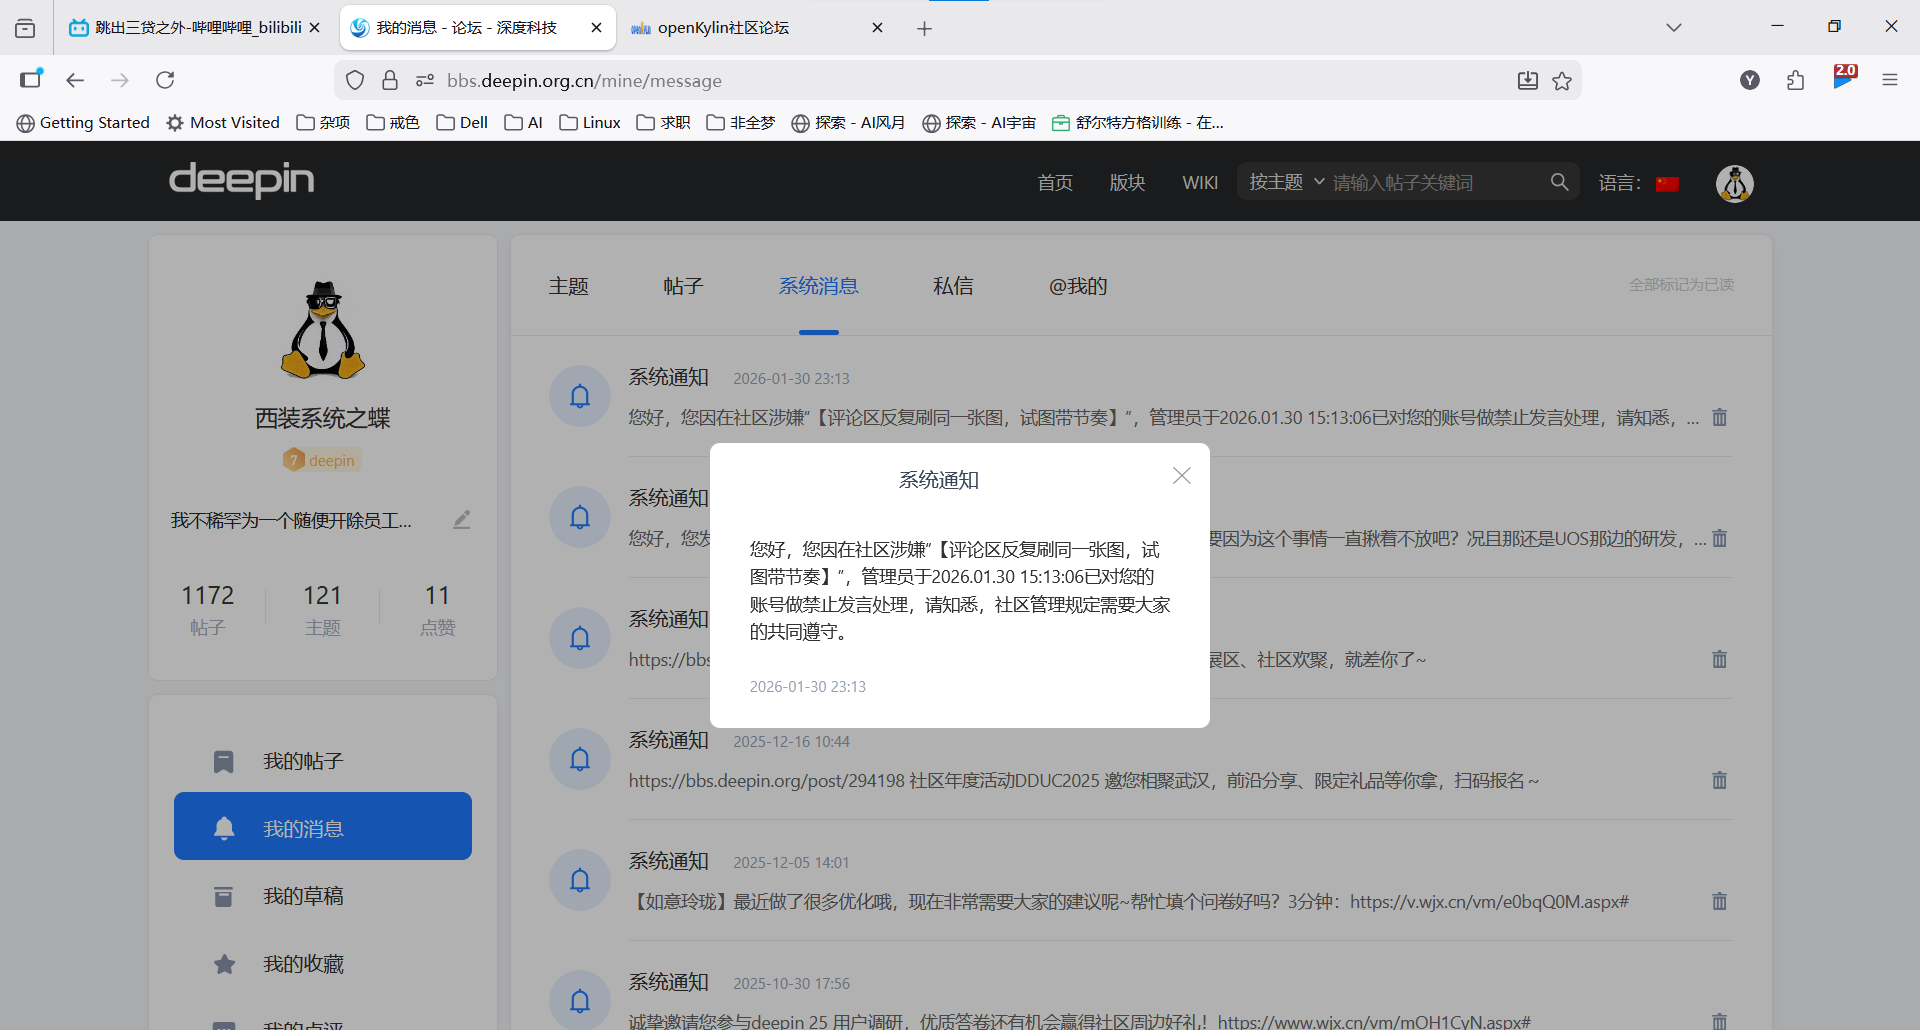
Task: Click the bell icon of the 2025-12-16 notification
Action: (x=580, y=759)
